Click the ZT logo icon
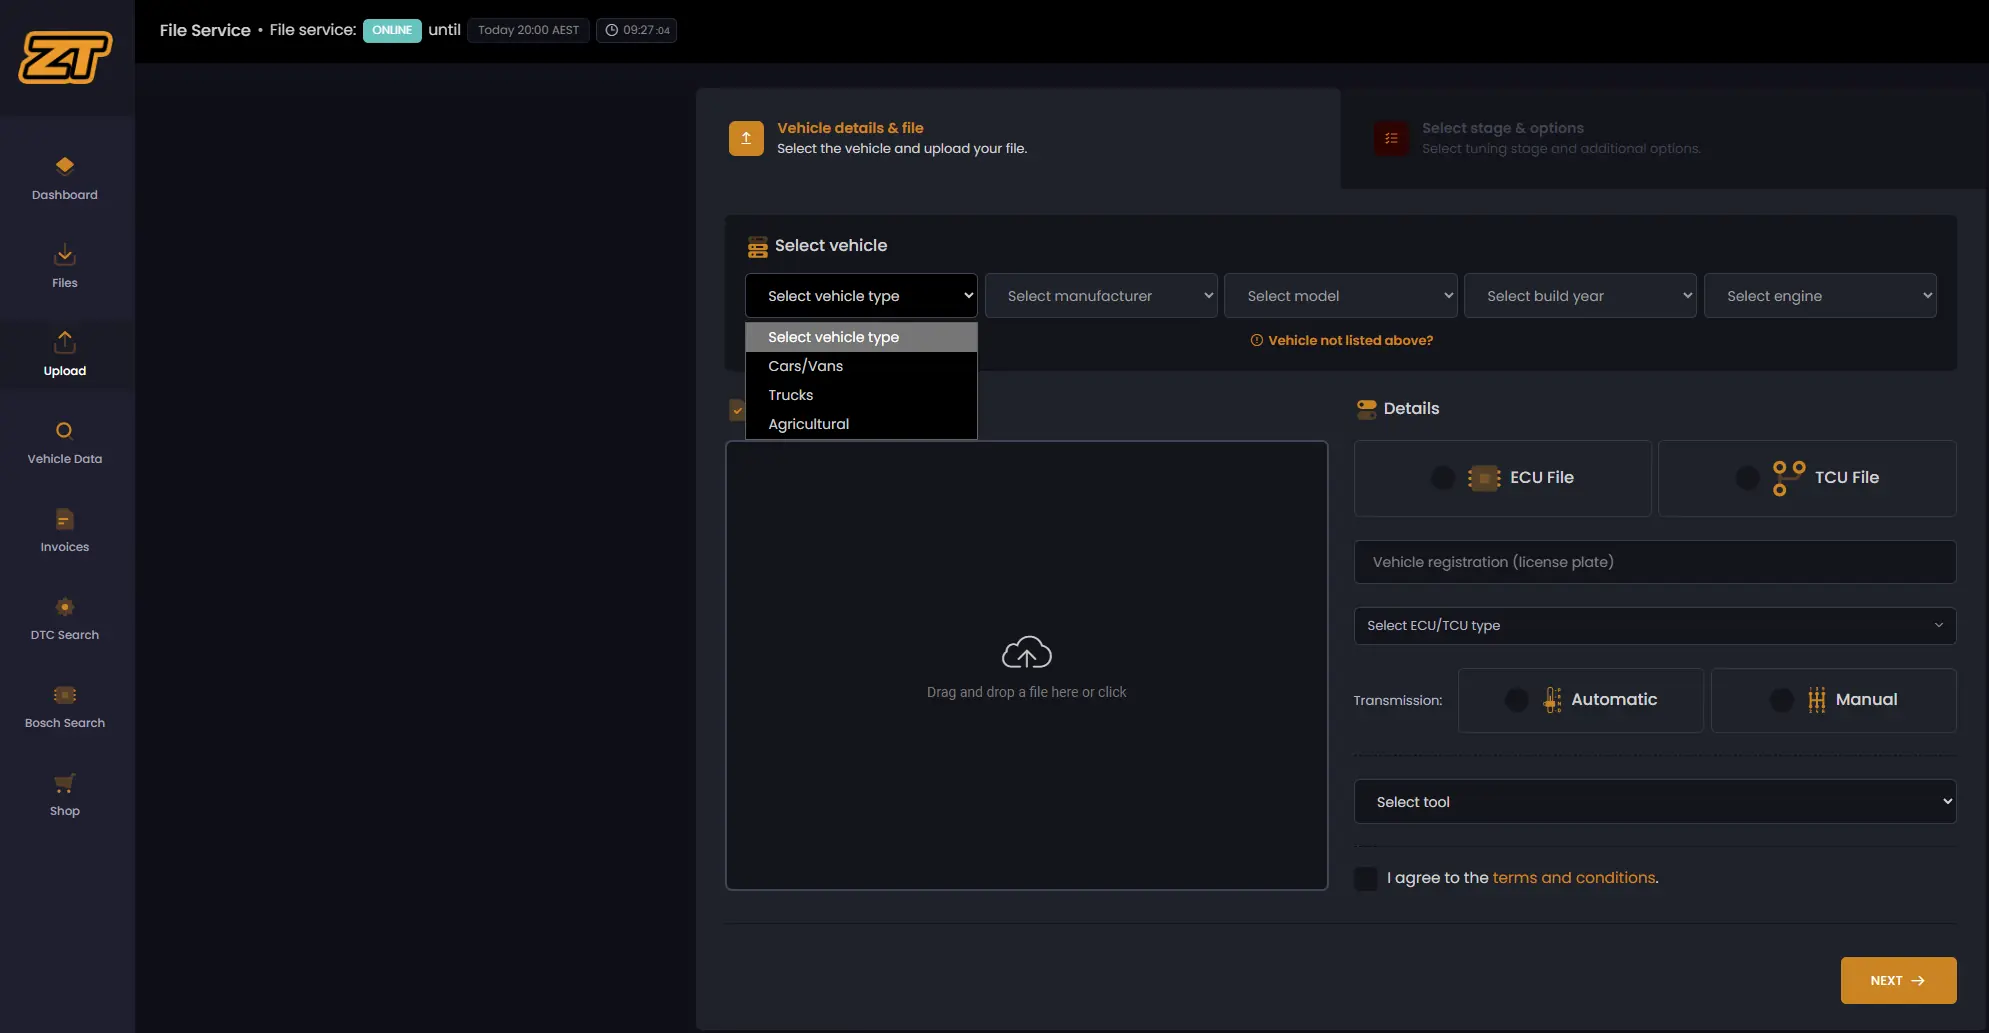1989x1033 pixels. pyautogui.click(x=65, y=56)
